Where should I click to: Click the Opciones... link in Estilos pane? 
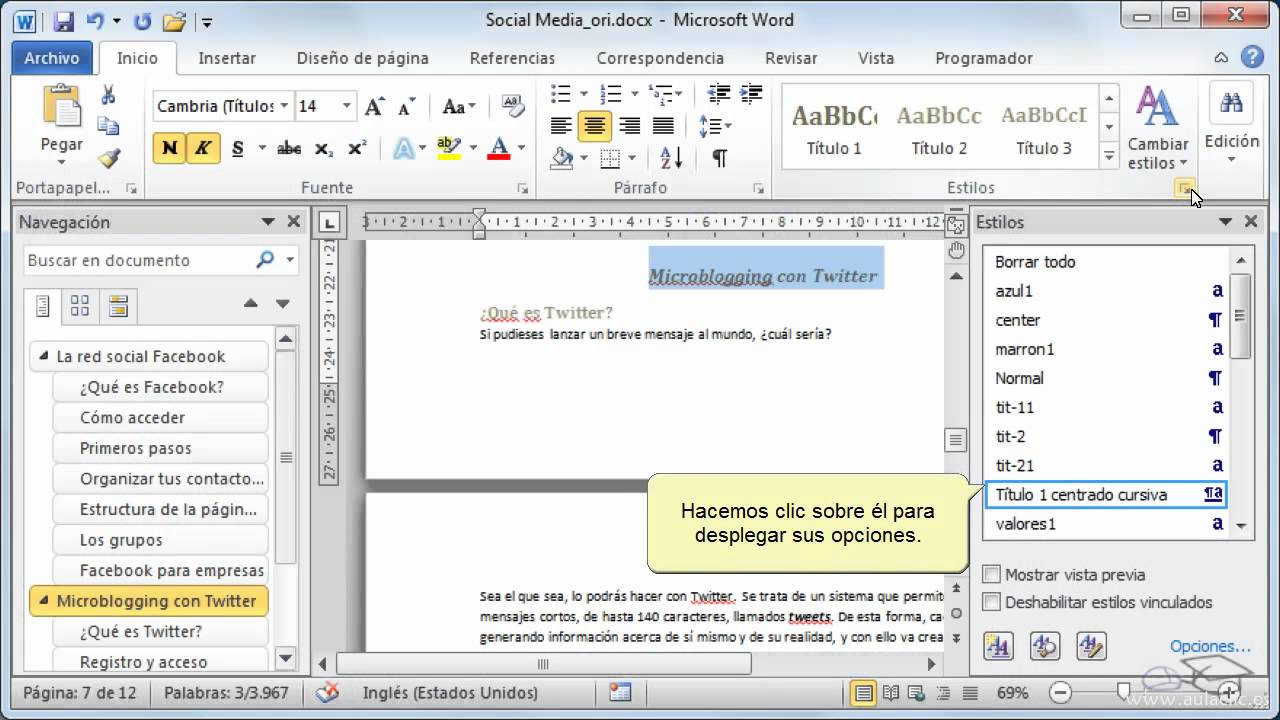click(x=1210, y=647)
